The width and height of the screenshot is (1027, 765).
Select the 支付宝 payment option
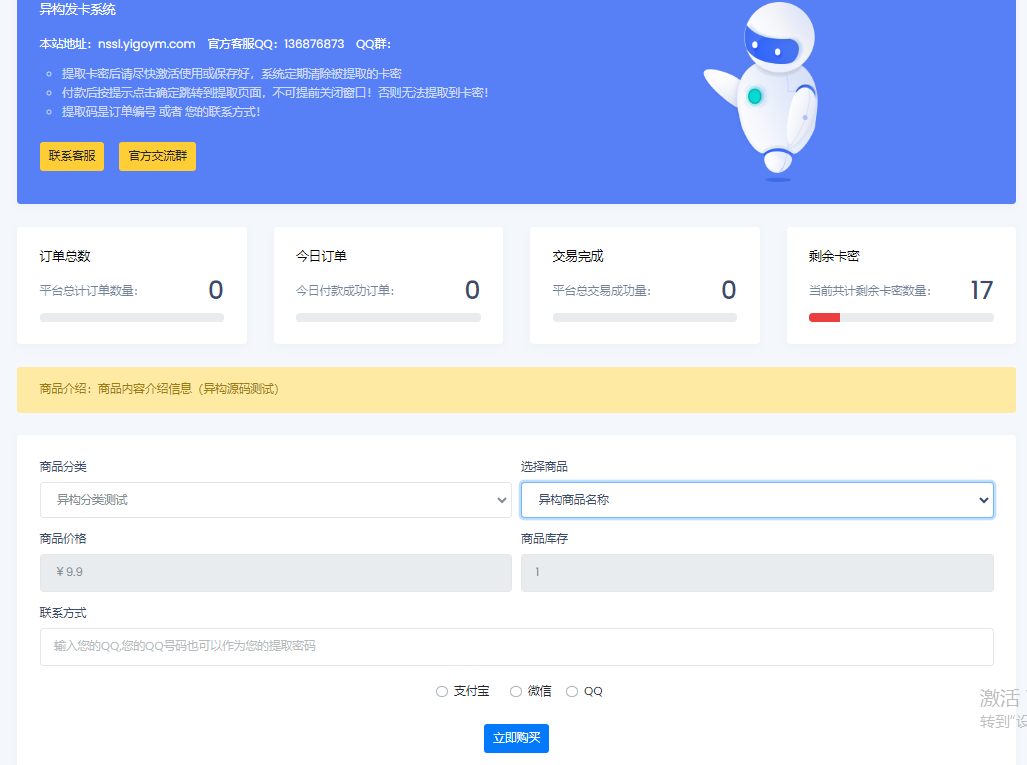(442, 690)
